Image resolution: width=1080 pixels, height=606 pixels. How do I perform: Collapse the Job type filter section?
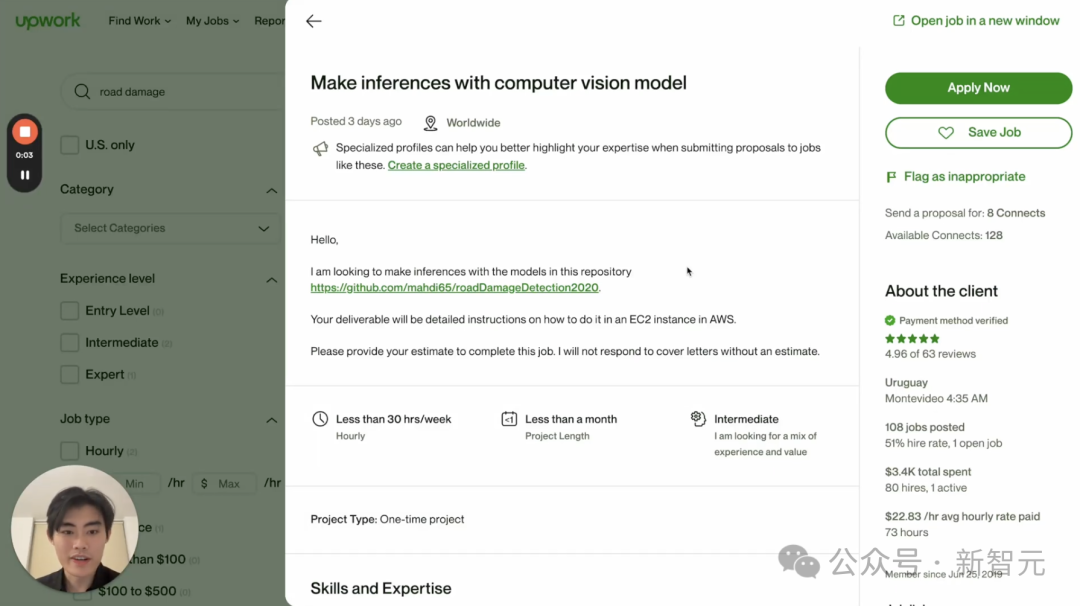pyautogui.click(x=271, y=420)
